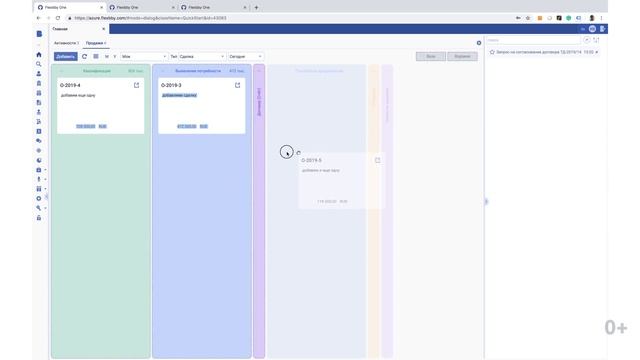Collapse the right panel with its edge handle
The width and height of the screenshot is (640, 360).
coord(486,201)
